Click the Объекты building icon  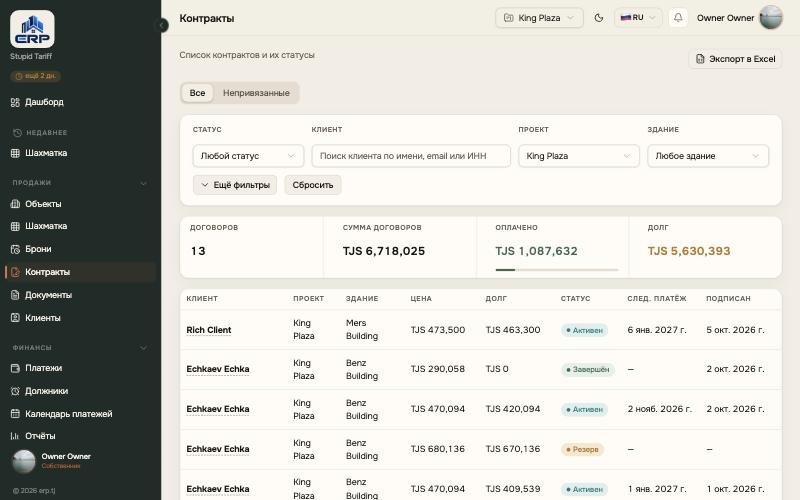[15, 204]
